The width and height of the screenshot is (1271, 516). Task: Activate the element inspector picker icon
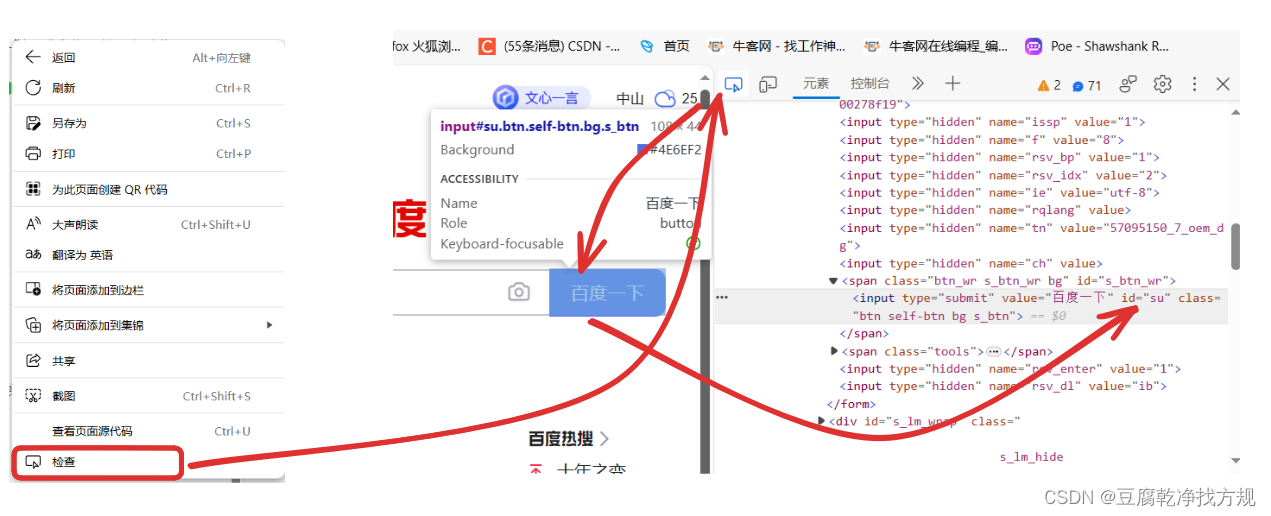[734, 84]
